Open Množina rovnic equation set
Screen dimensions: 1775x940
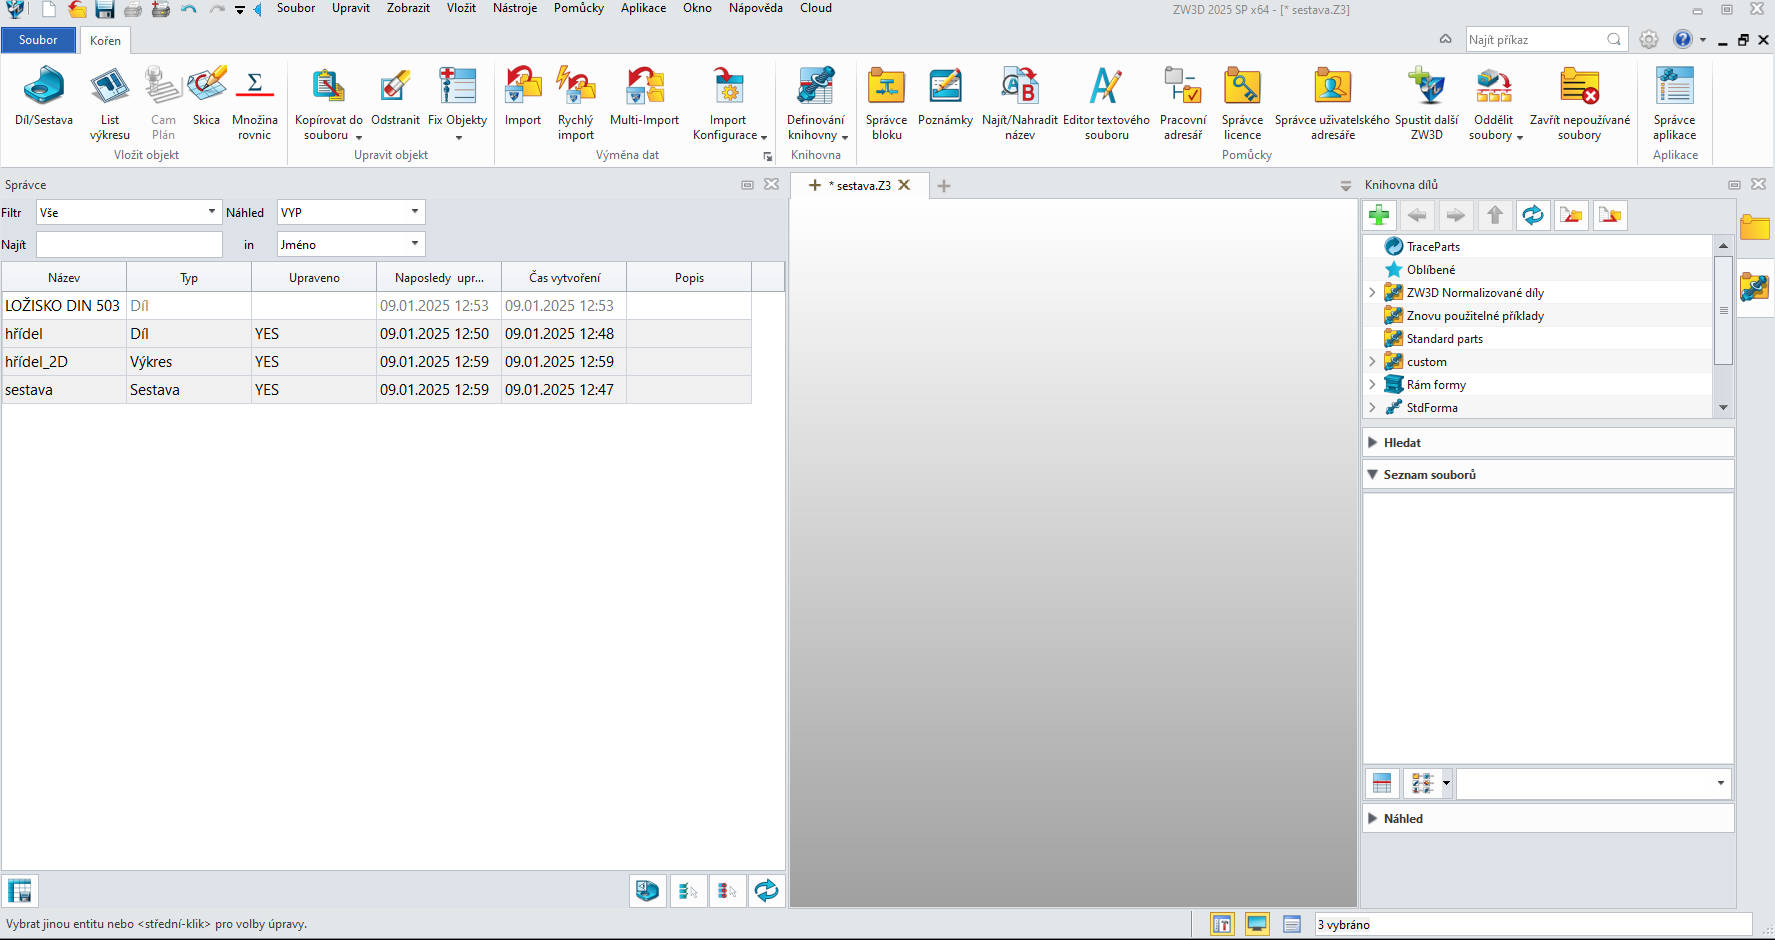point(255,103)
